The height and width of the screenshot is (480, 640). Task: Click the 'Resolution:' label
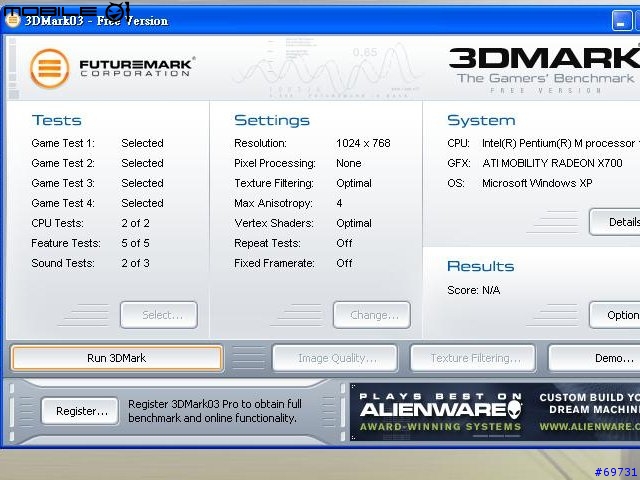coord(260,143)
